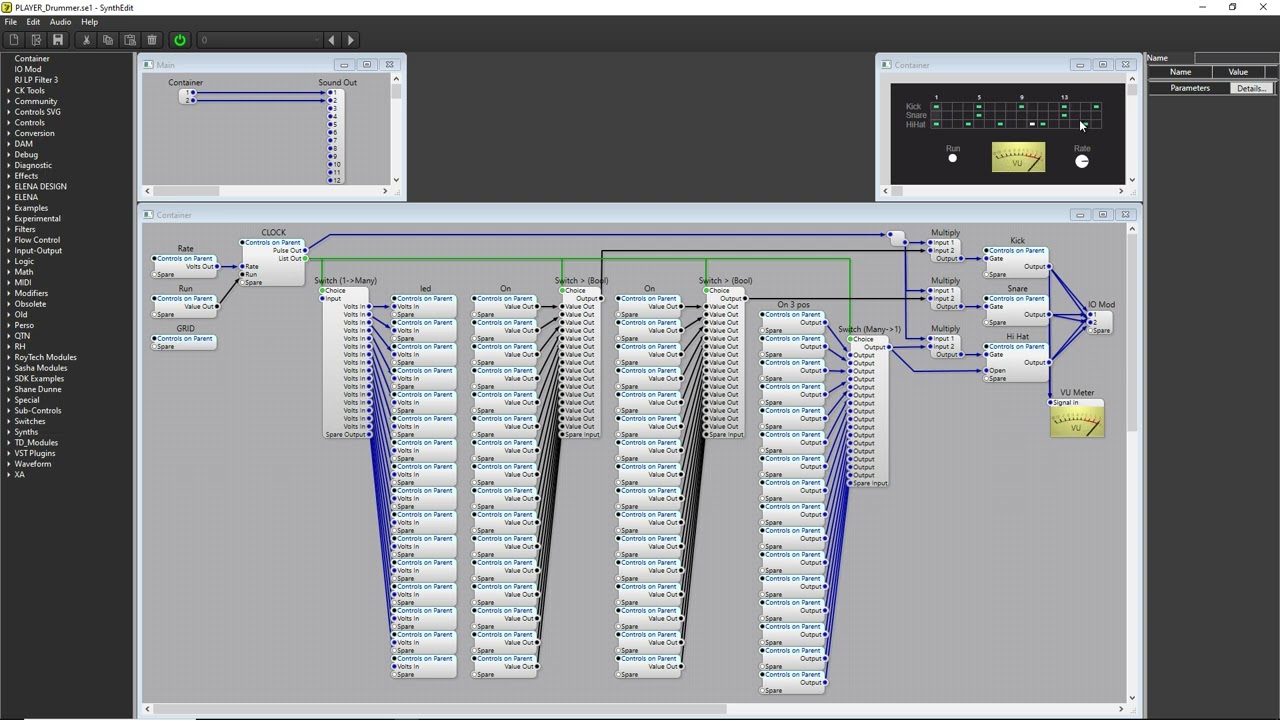Click the Cut scissors icon
Screen dimensions: 1280x720
point(86,40)
